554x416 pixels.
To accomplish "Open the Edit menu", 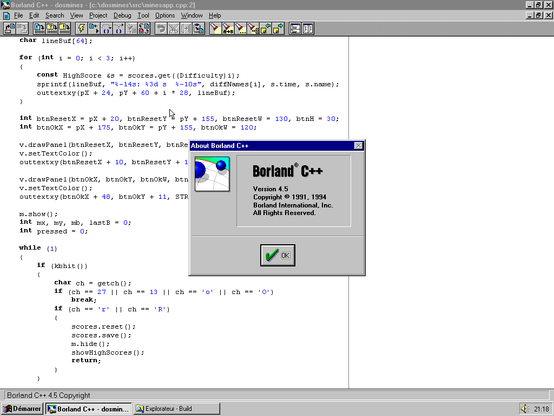I will coord(34,16).
